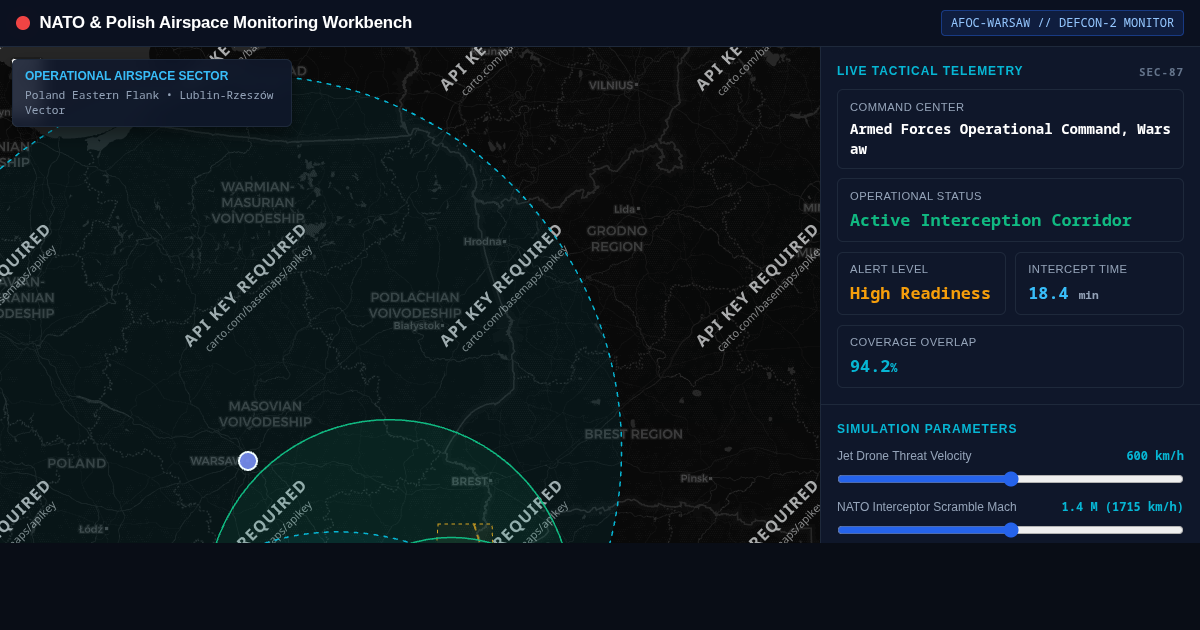Screen dimensions: 1200x630
Task: Click the Hrodna city label on map
Action: click(485, 241)
